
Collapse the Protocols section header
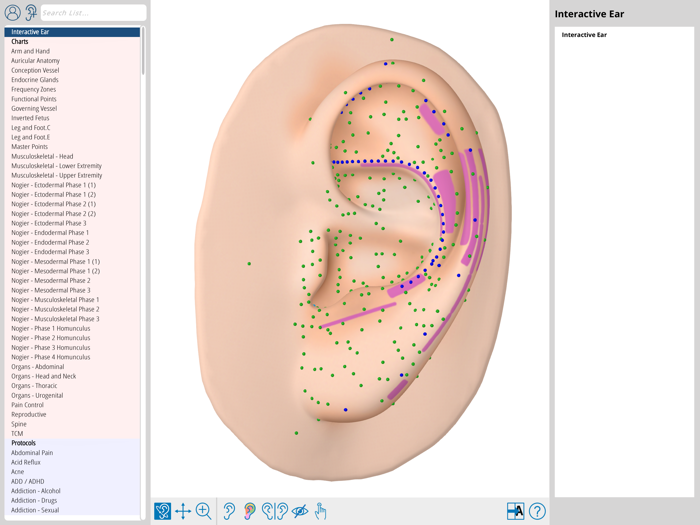click(24, 443)
